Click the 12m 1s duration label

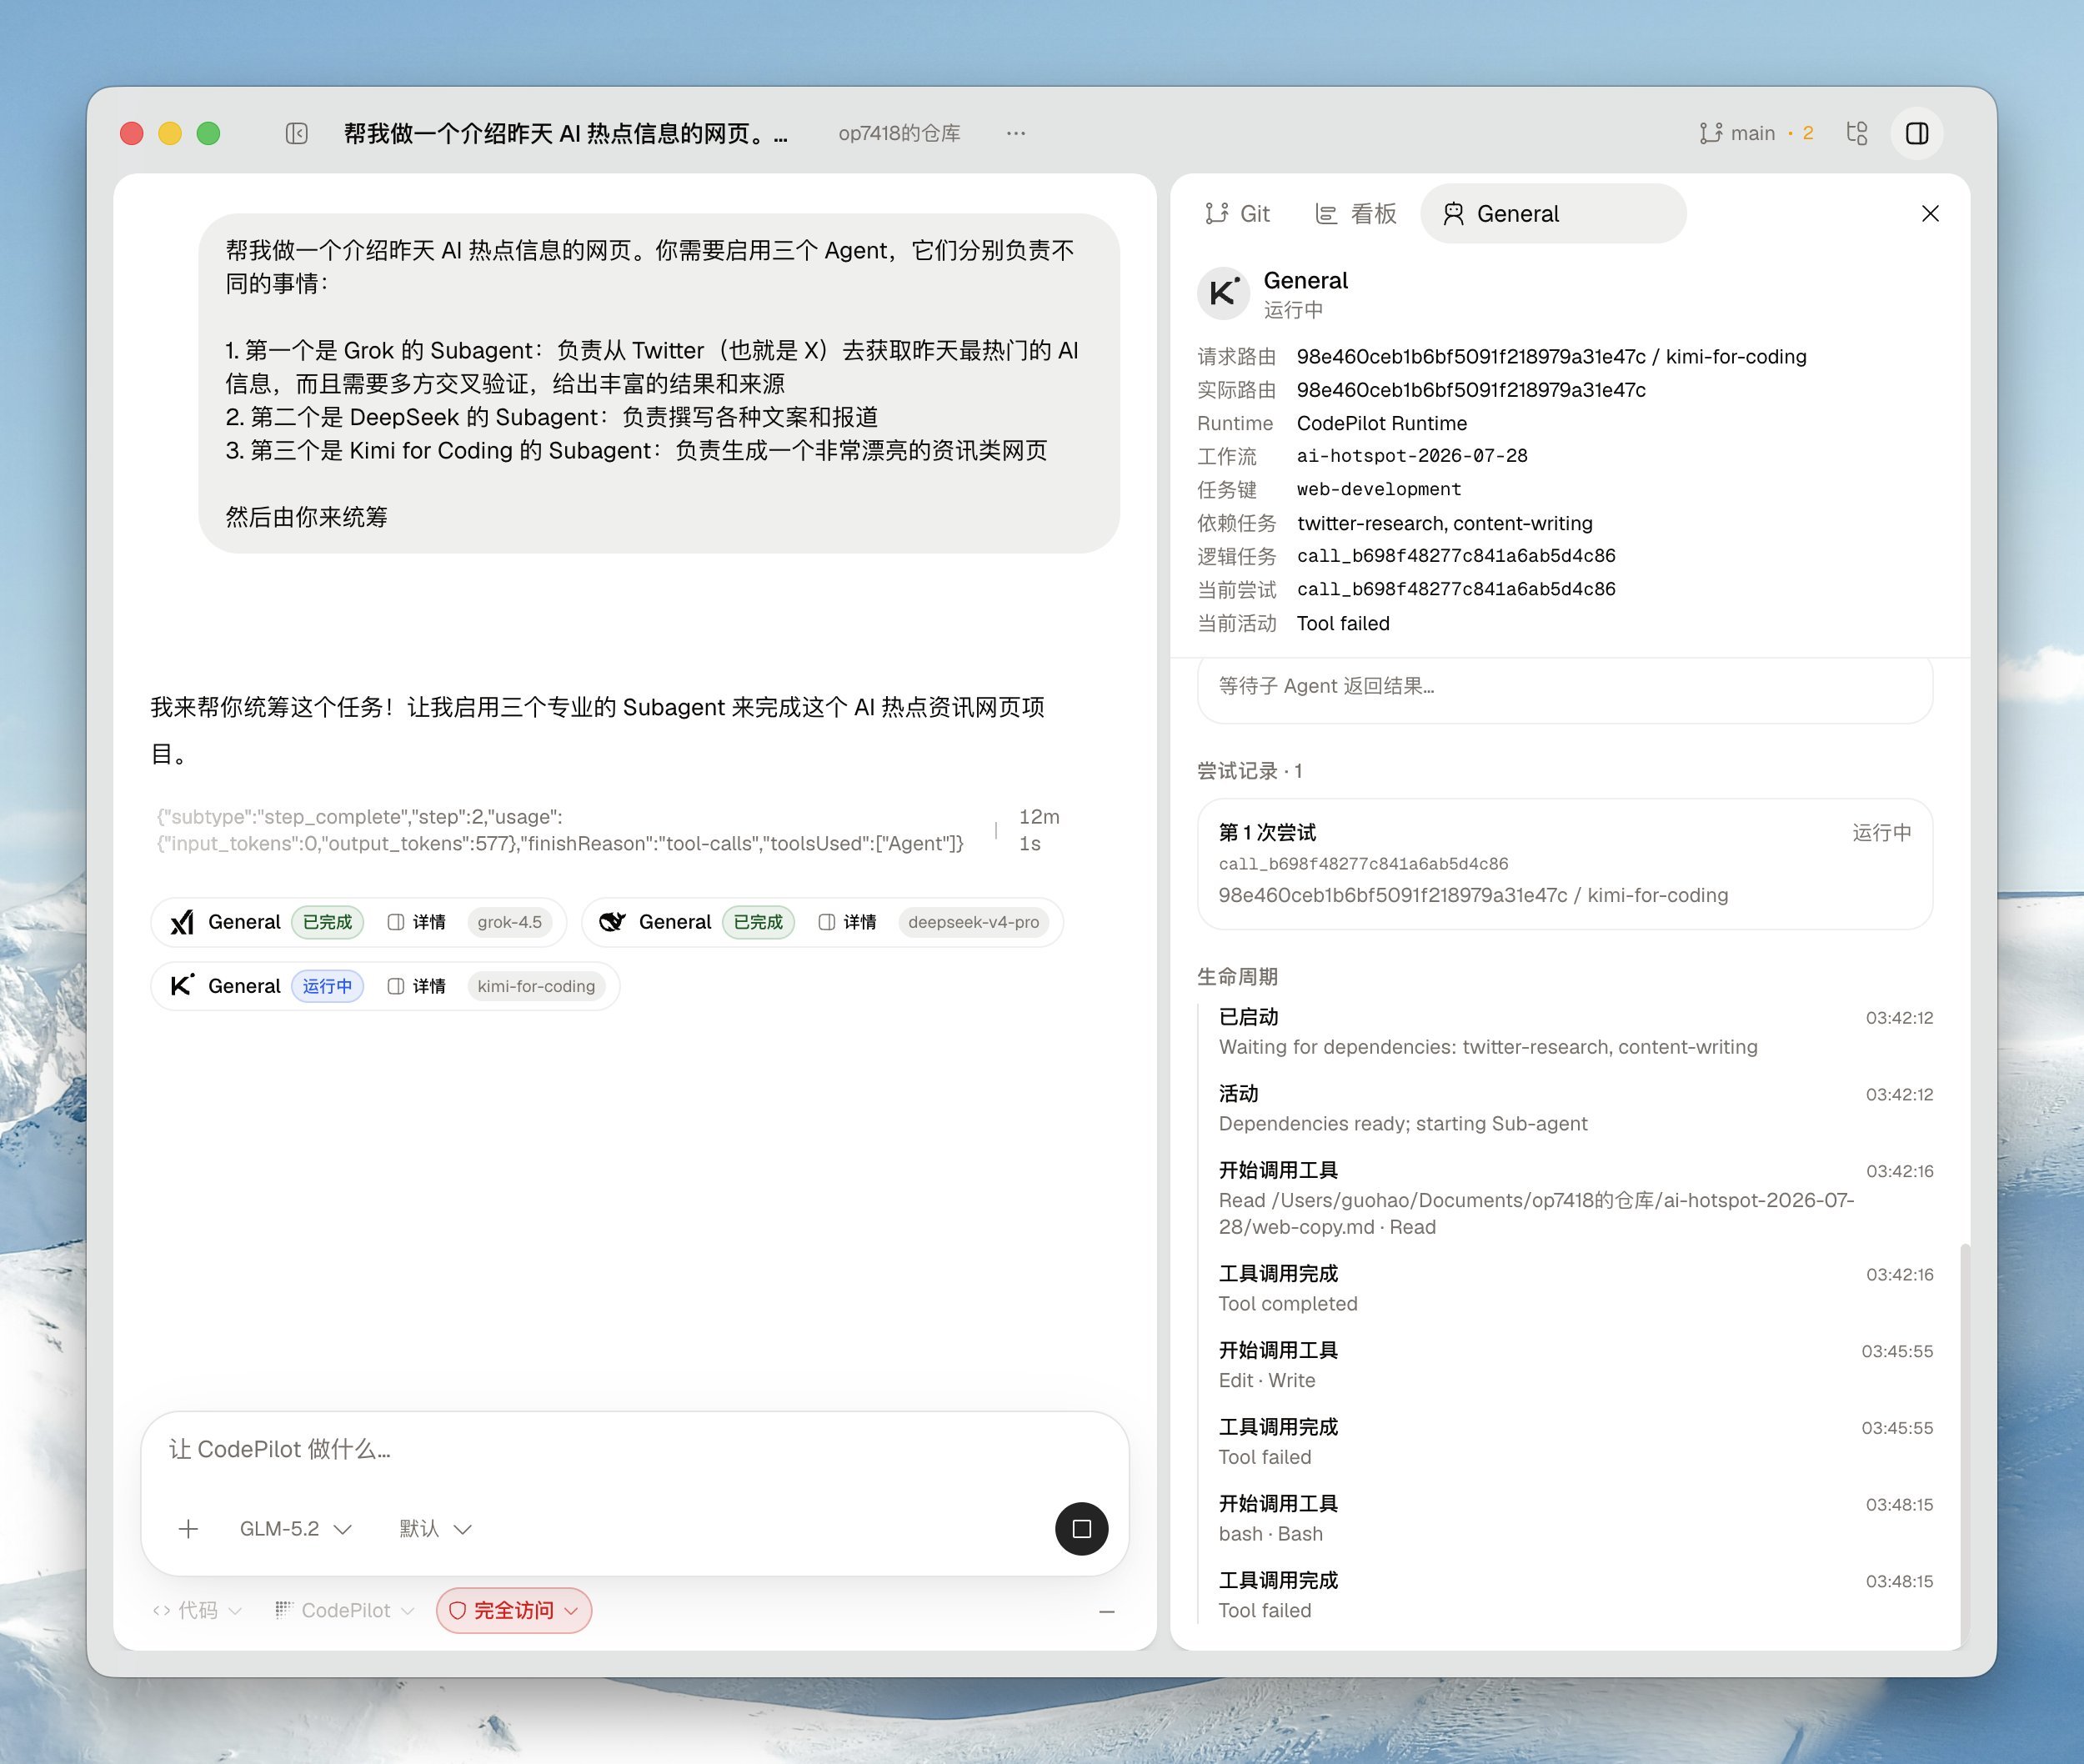point(1039,830)
